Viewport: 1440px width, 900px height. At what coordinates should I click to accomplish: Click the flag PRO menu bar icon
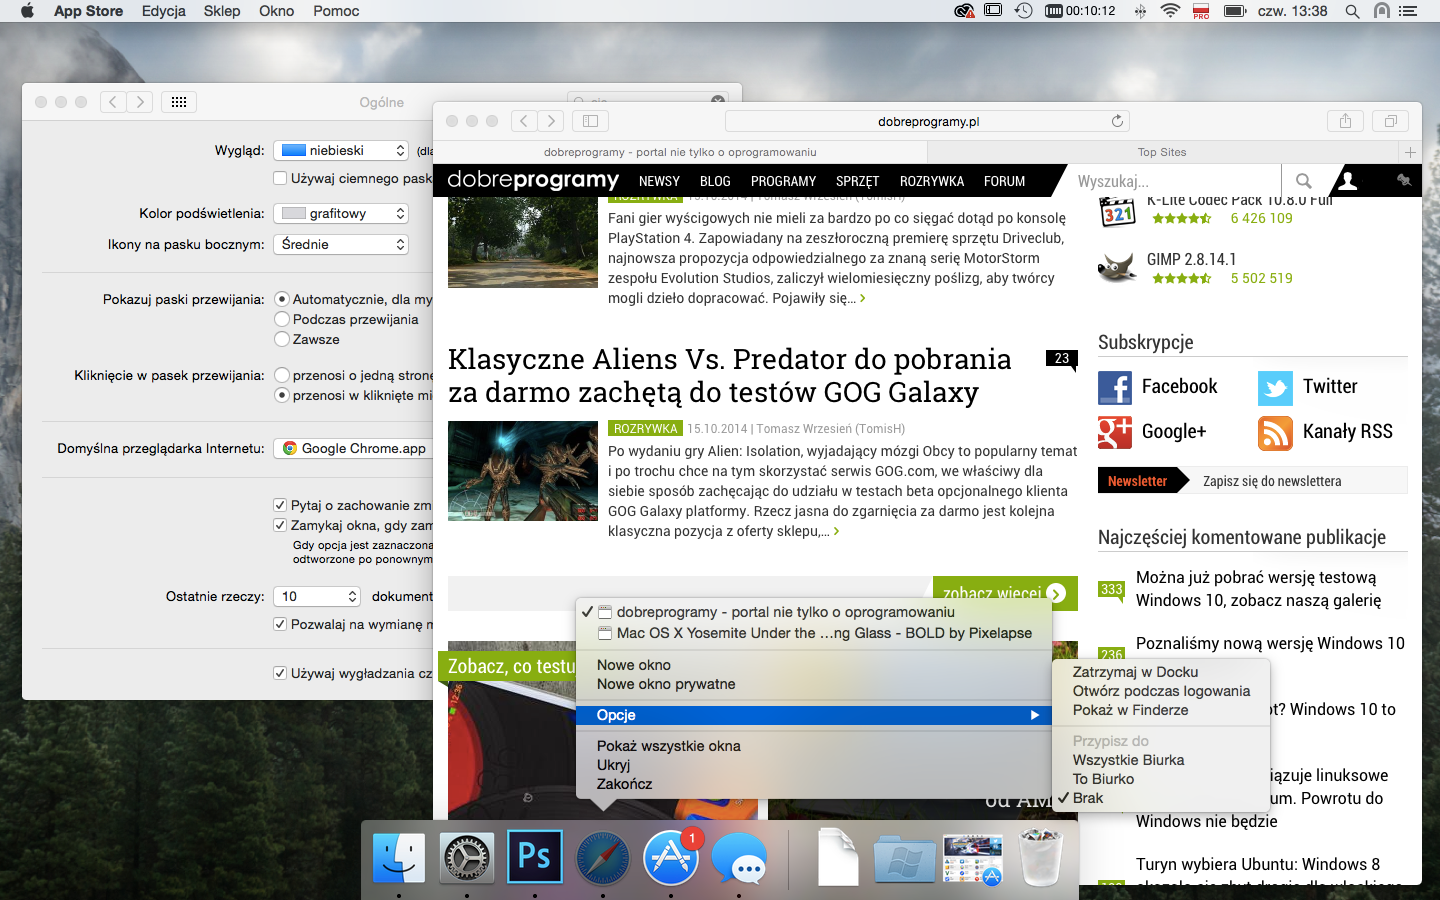click(x=1201, y=11)
